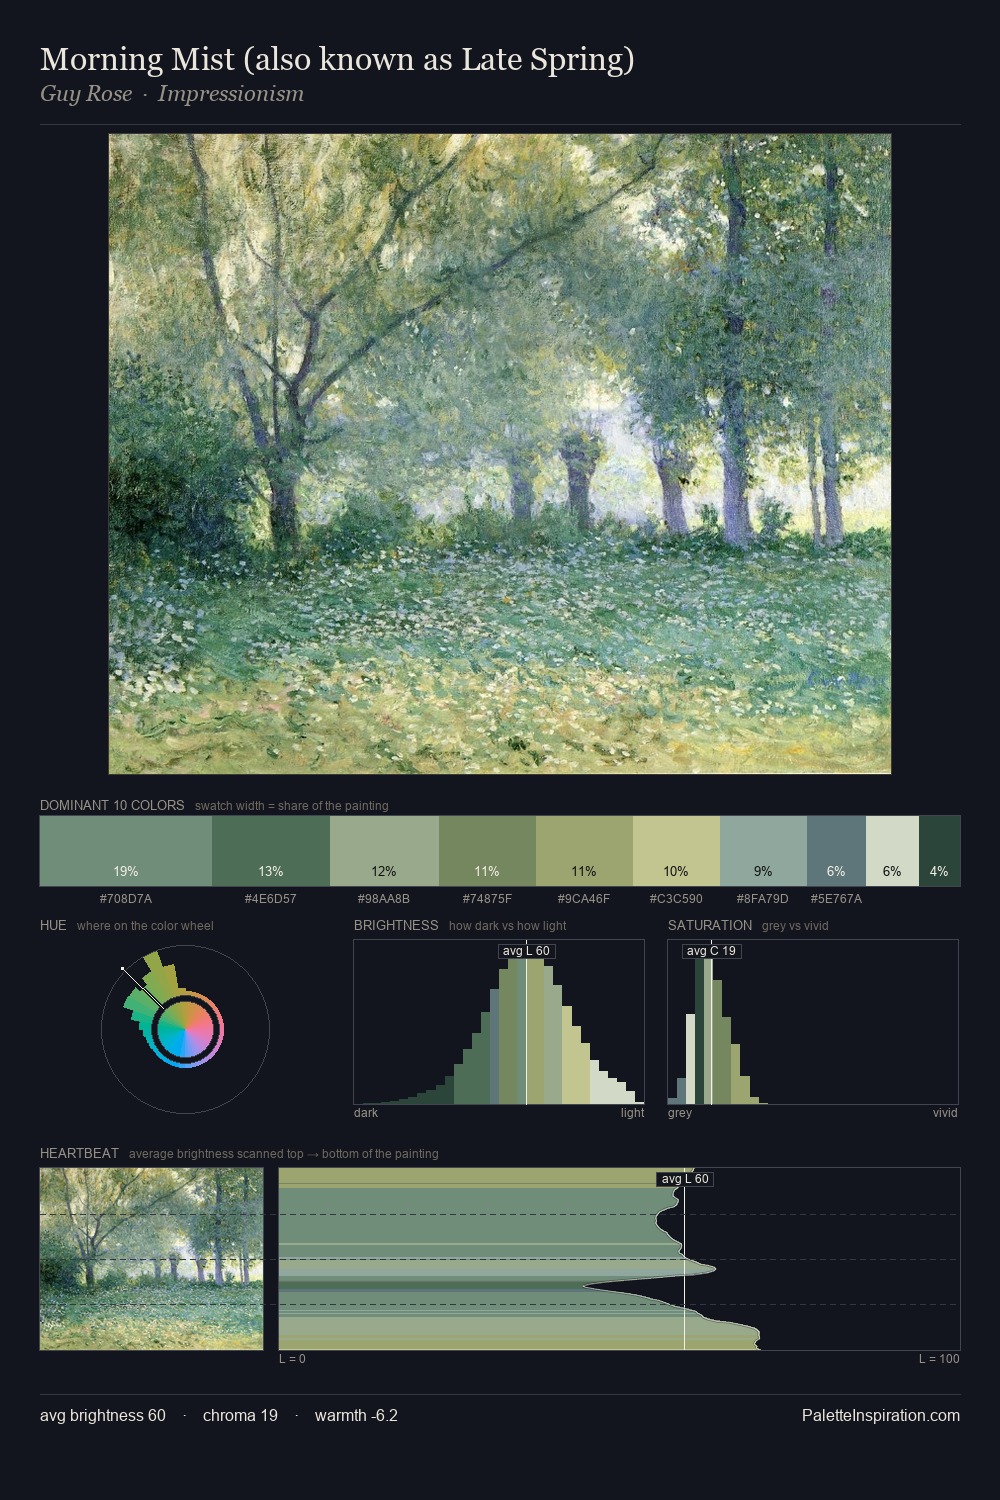Viewport: 1000px width, 1500px height.
Task: Choose the 10% swatch #C3C590
Action: tap(676, 851)
